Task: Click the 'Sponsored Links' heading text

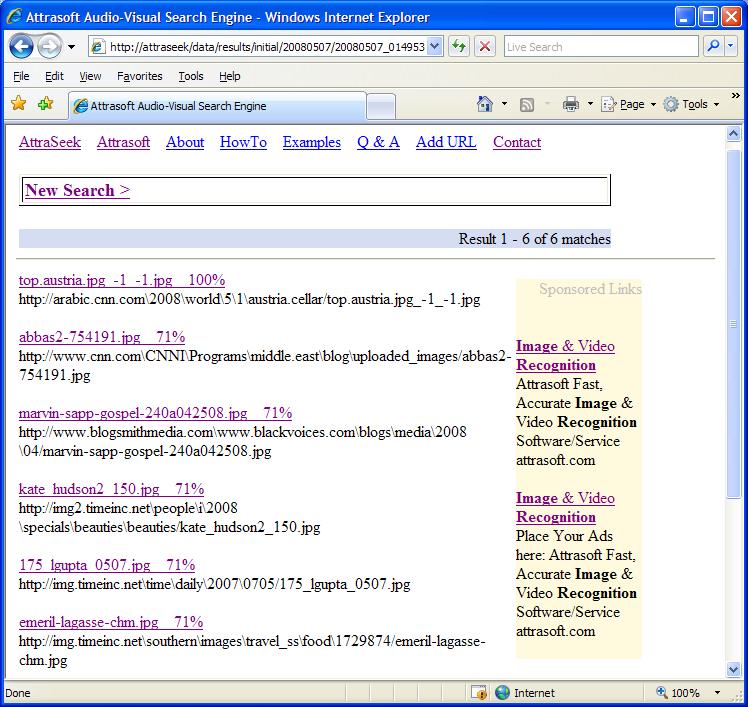Action: click(x=590, y=289)
